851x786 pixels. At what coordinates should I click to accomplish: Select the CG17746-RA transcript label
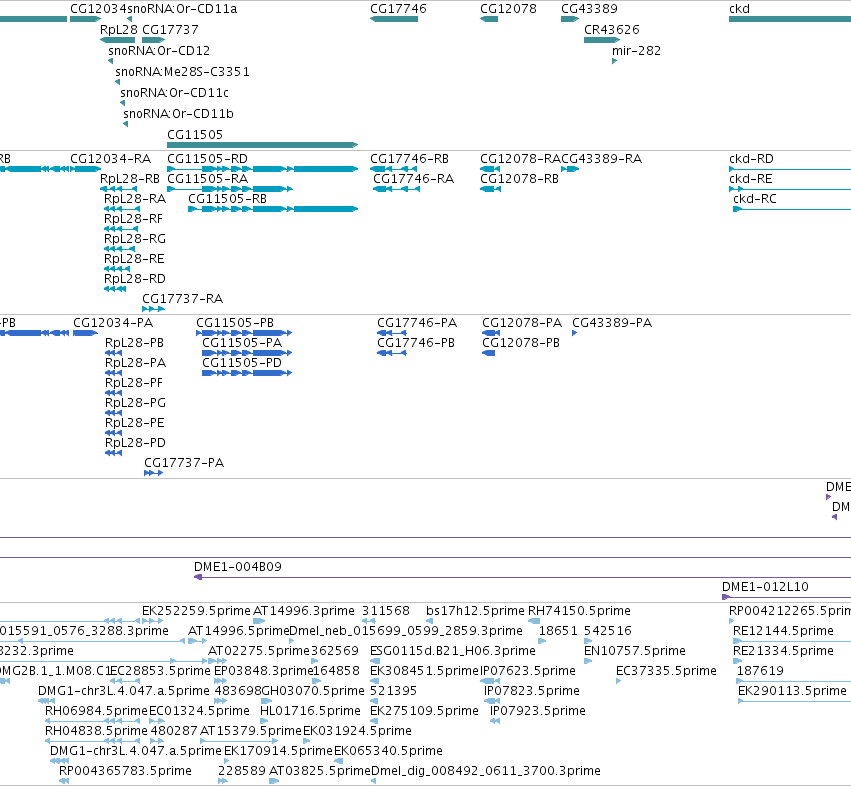click(414, 179)
